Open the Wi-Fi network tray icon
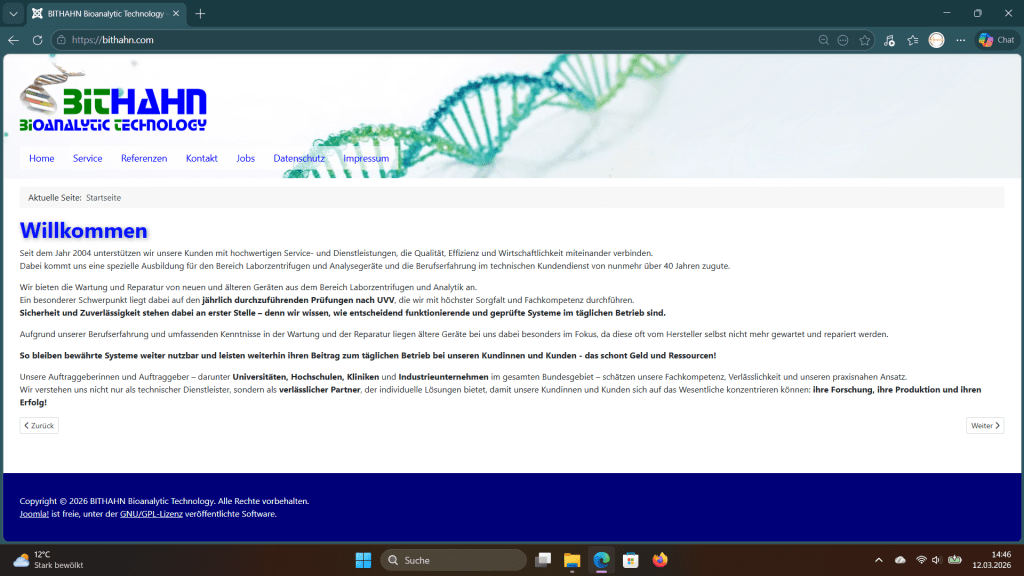The image size is (1024, 576). 921,560
